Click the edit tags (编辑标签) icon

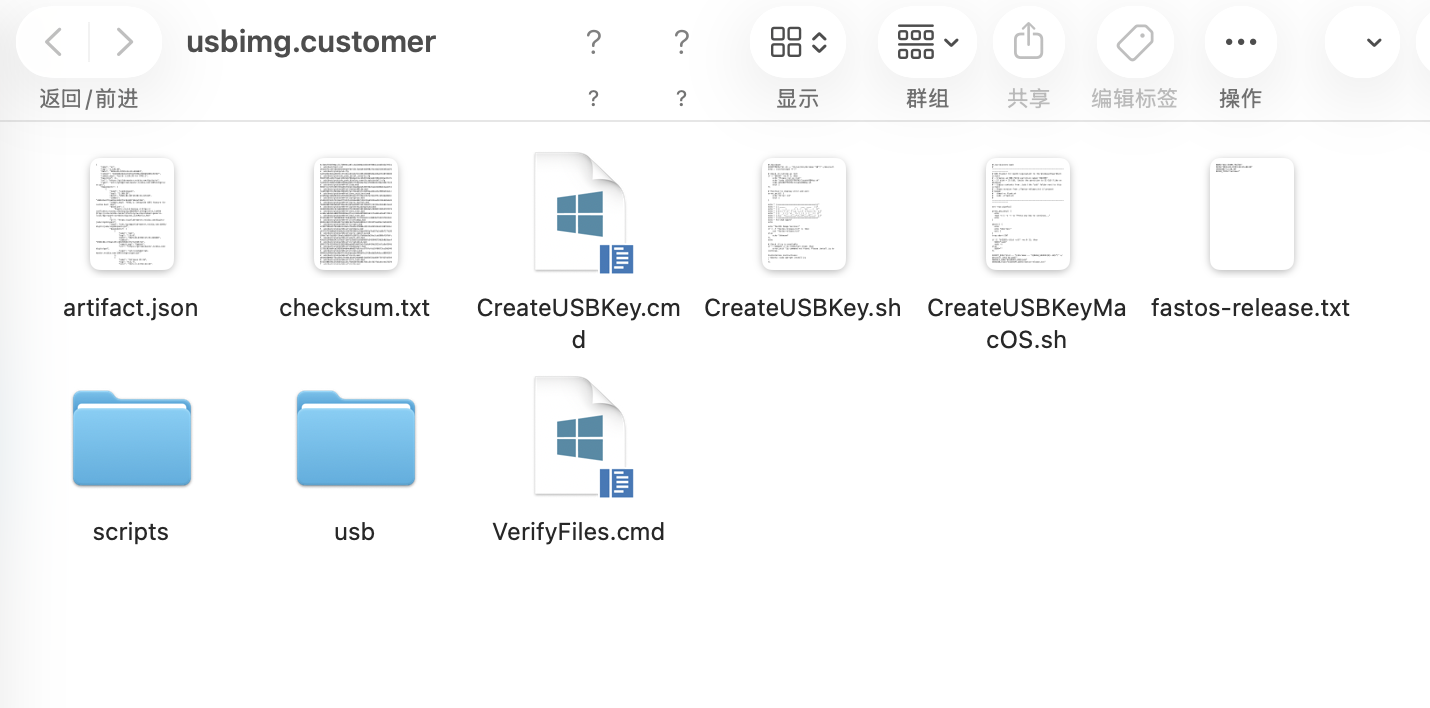1134,42
